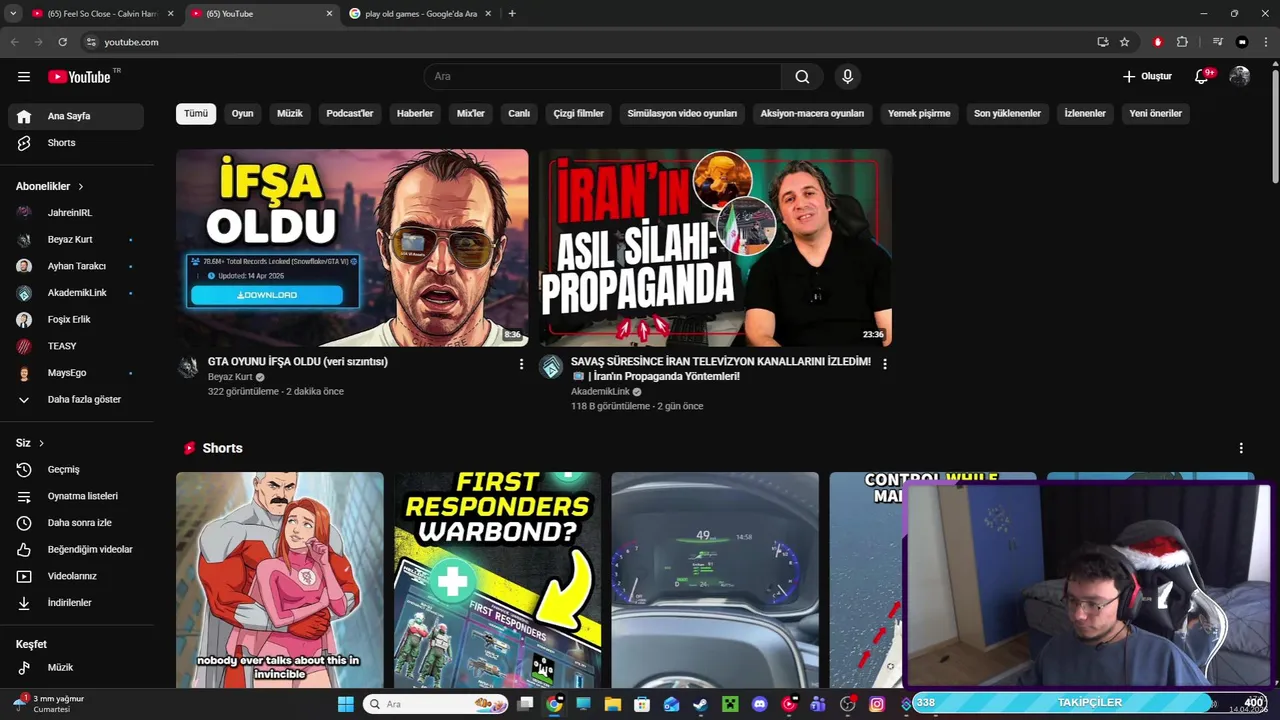Screen dimensions: 1280x720
Task: Open Chrome extensions puzzle icon
Action: tap(1182, 42)
